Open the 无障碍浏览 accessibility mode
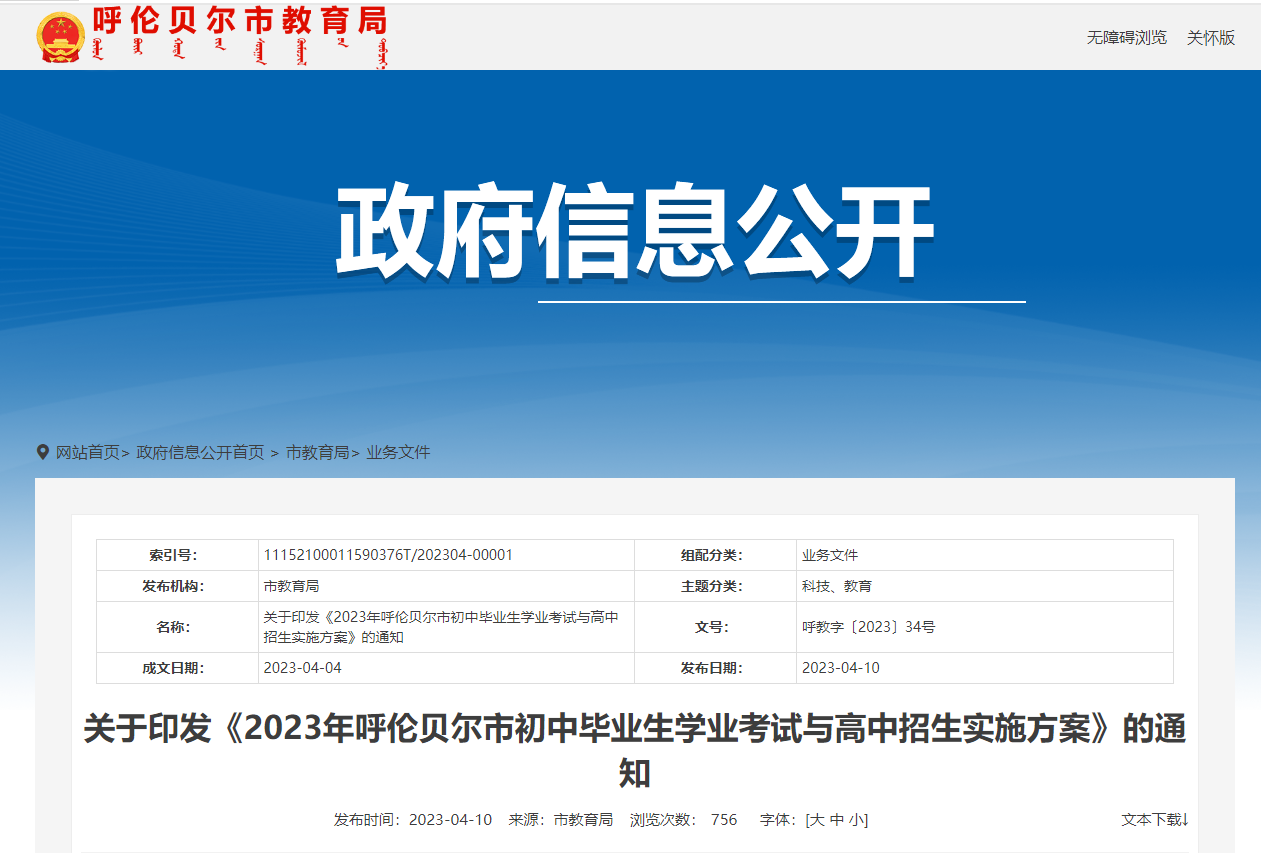 pos(1126,38)
